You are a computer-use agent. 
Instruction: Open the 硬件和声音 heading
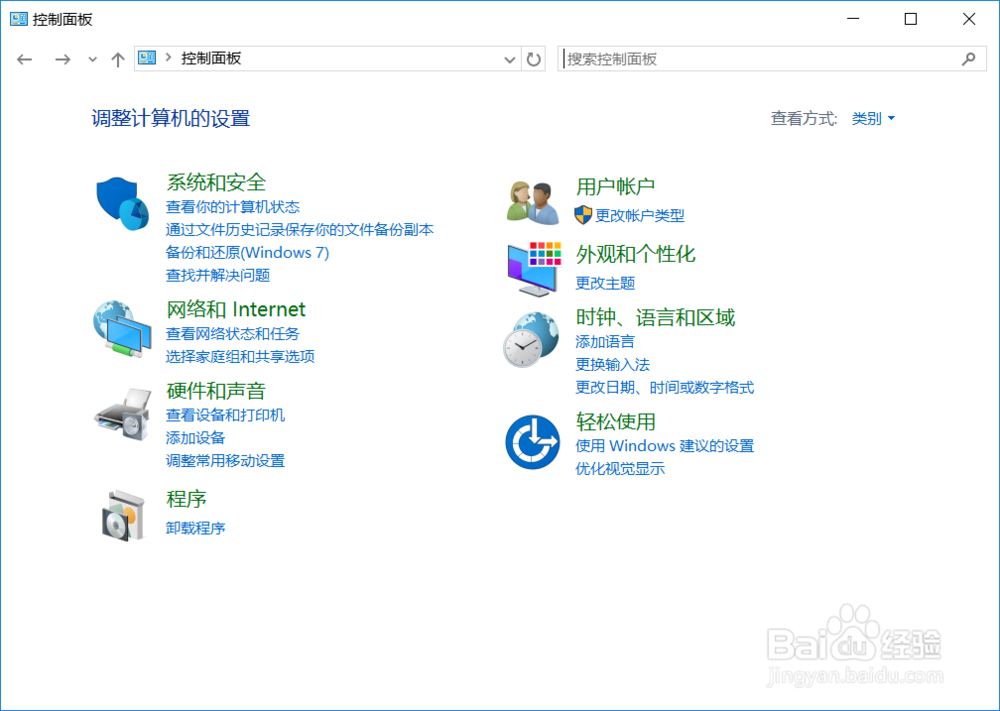(x=216, y=391)
